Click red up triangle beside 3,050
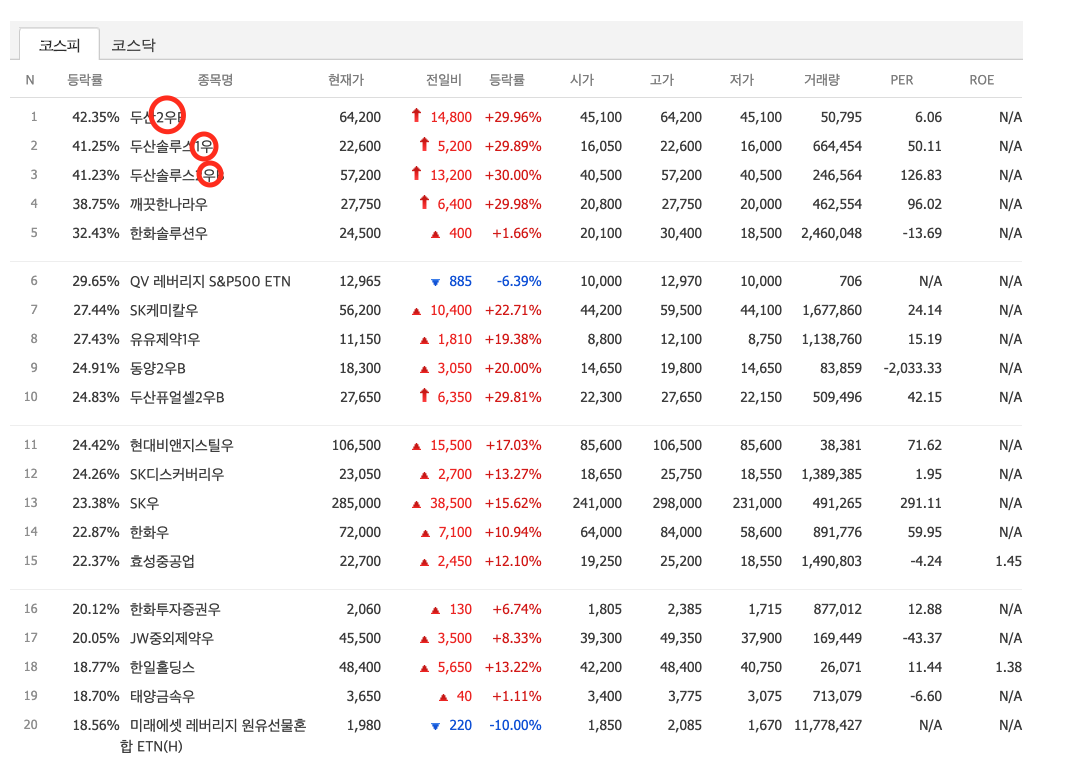 pos(424,369)
